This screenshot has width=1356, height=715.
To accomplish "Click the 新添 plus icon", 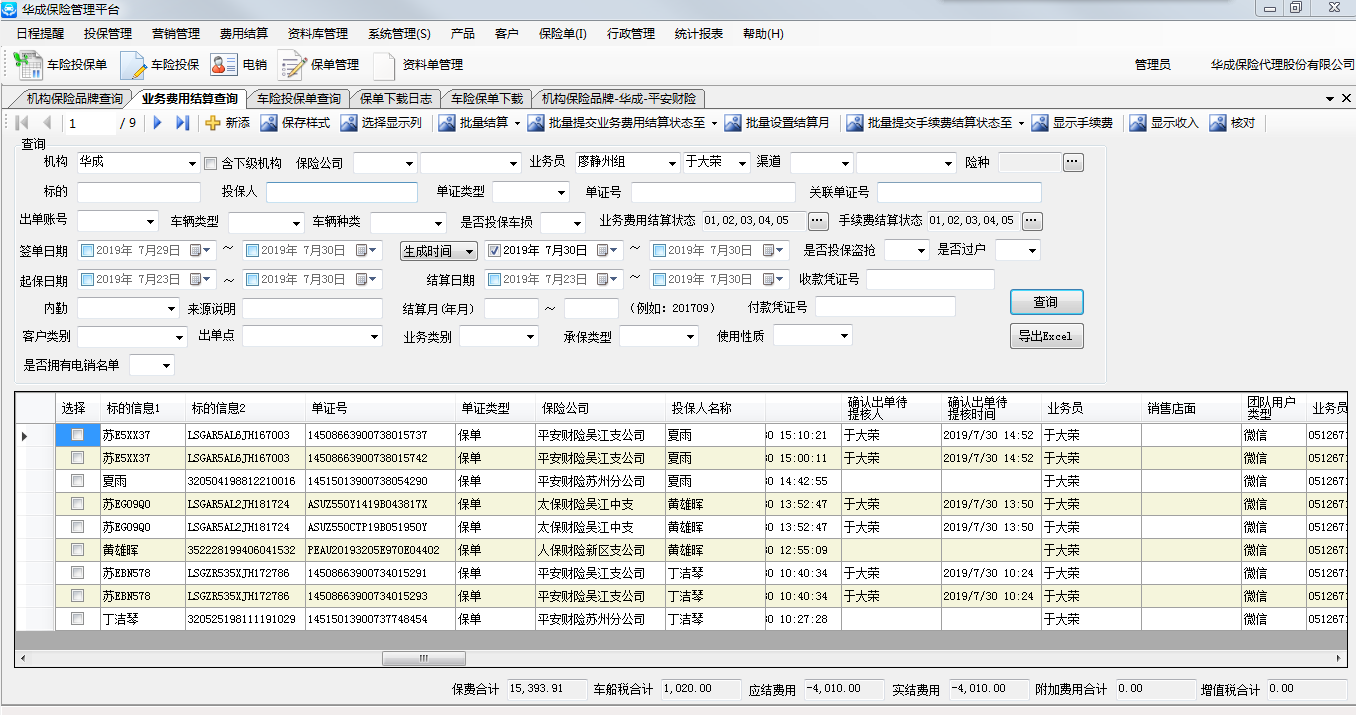I will pos(213,123).
